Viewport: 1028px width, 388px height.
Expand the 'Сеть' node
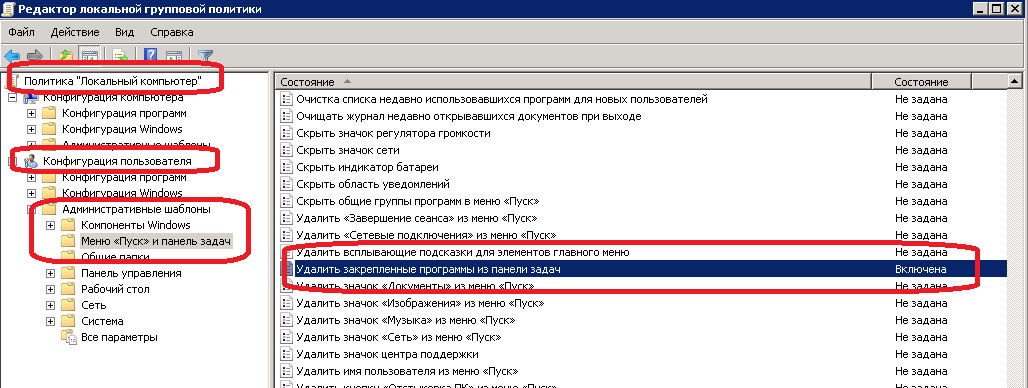50,305
